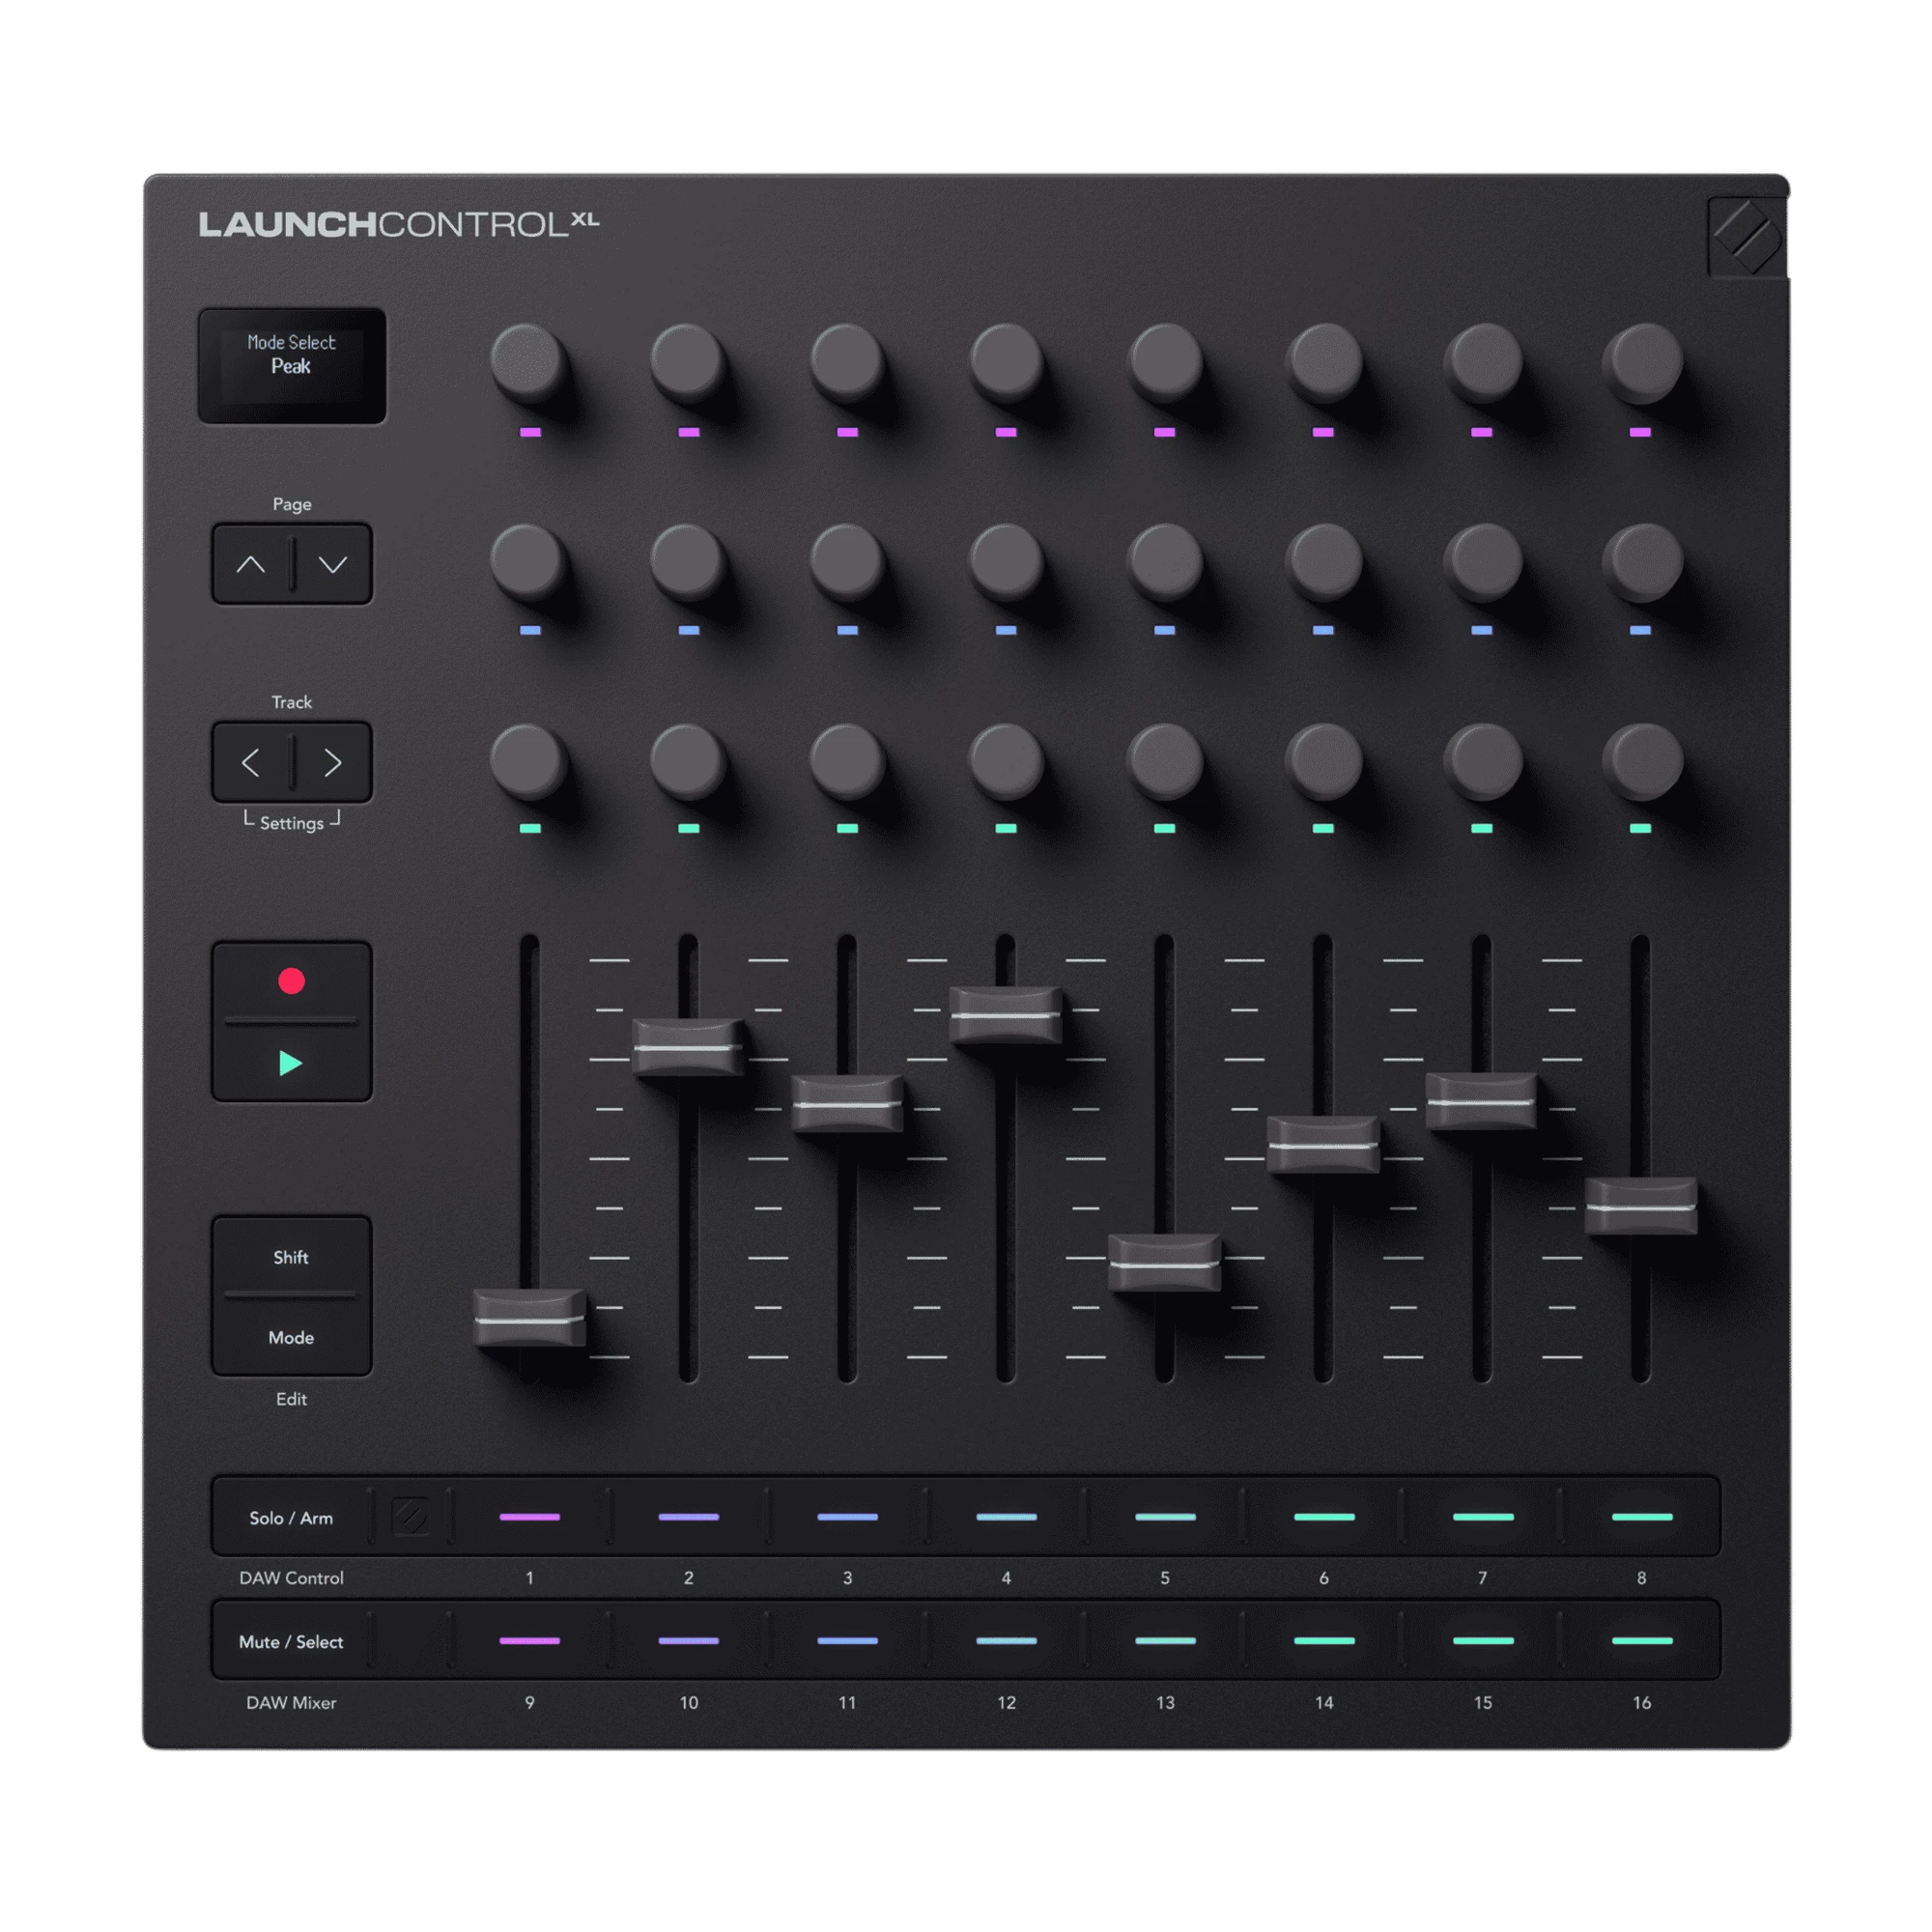Click the Page down arrow
1932x1932 pixels.
pos(333,564)
